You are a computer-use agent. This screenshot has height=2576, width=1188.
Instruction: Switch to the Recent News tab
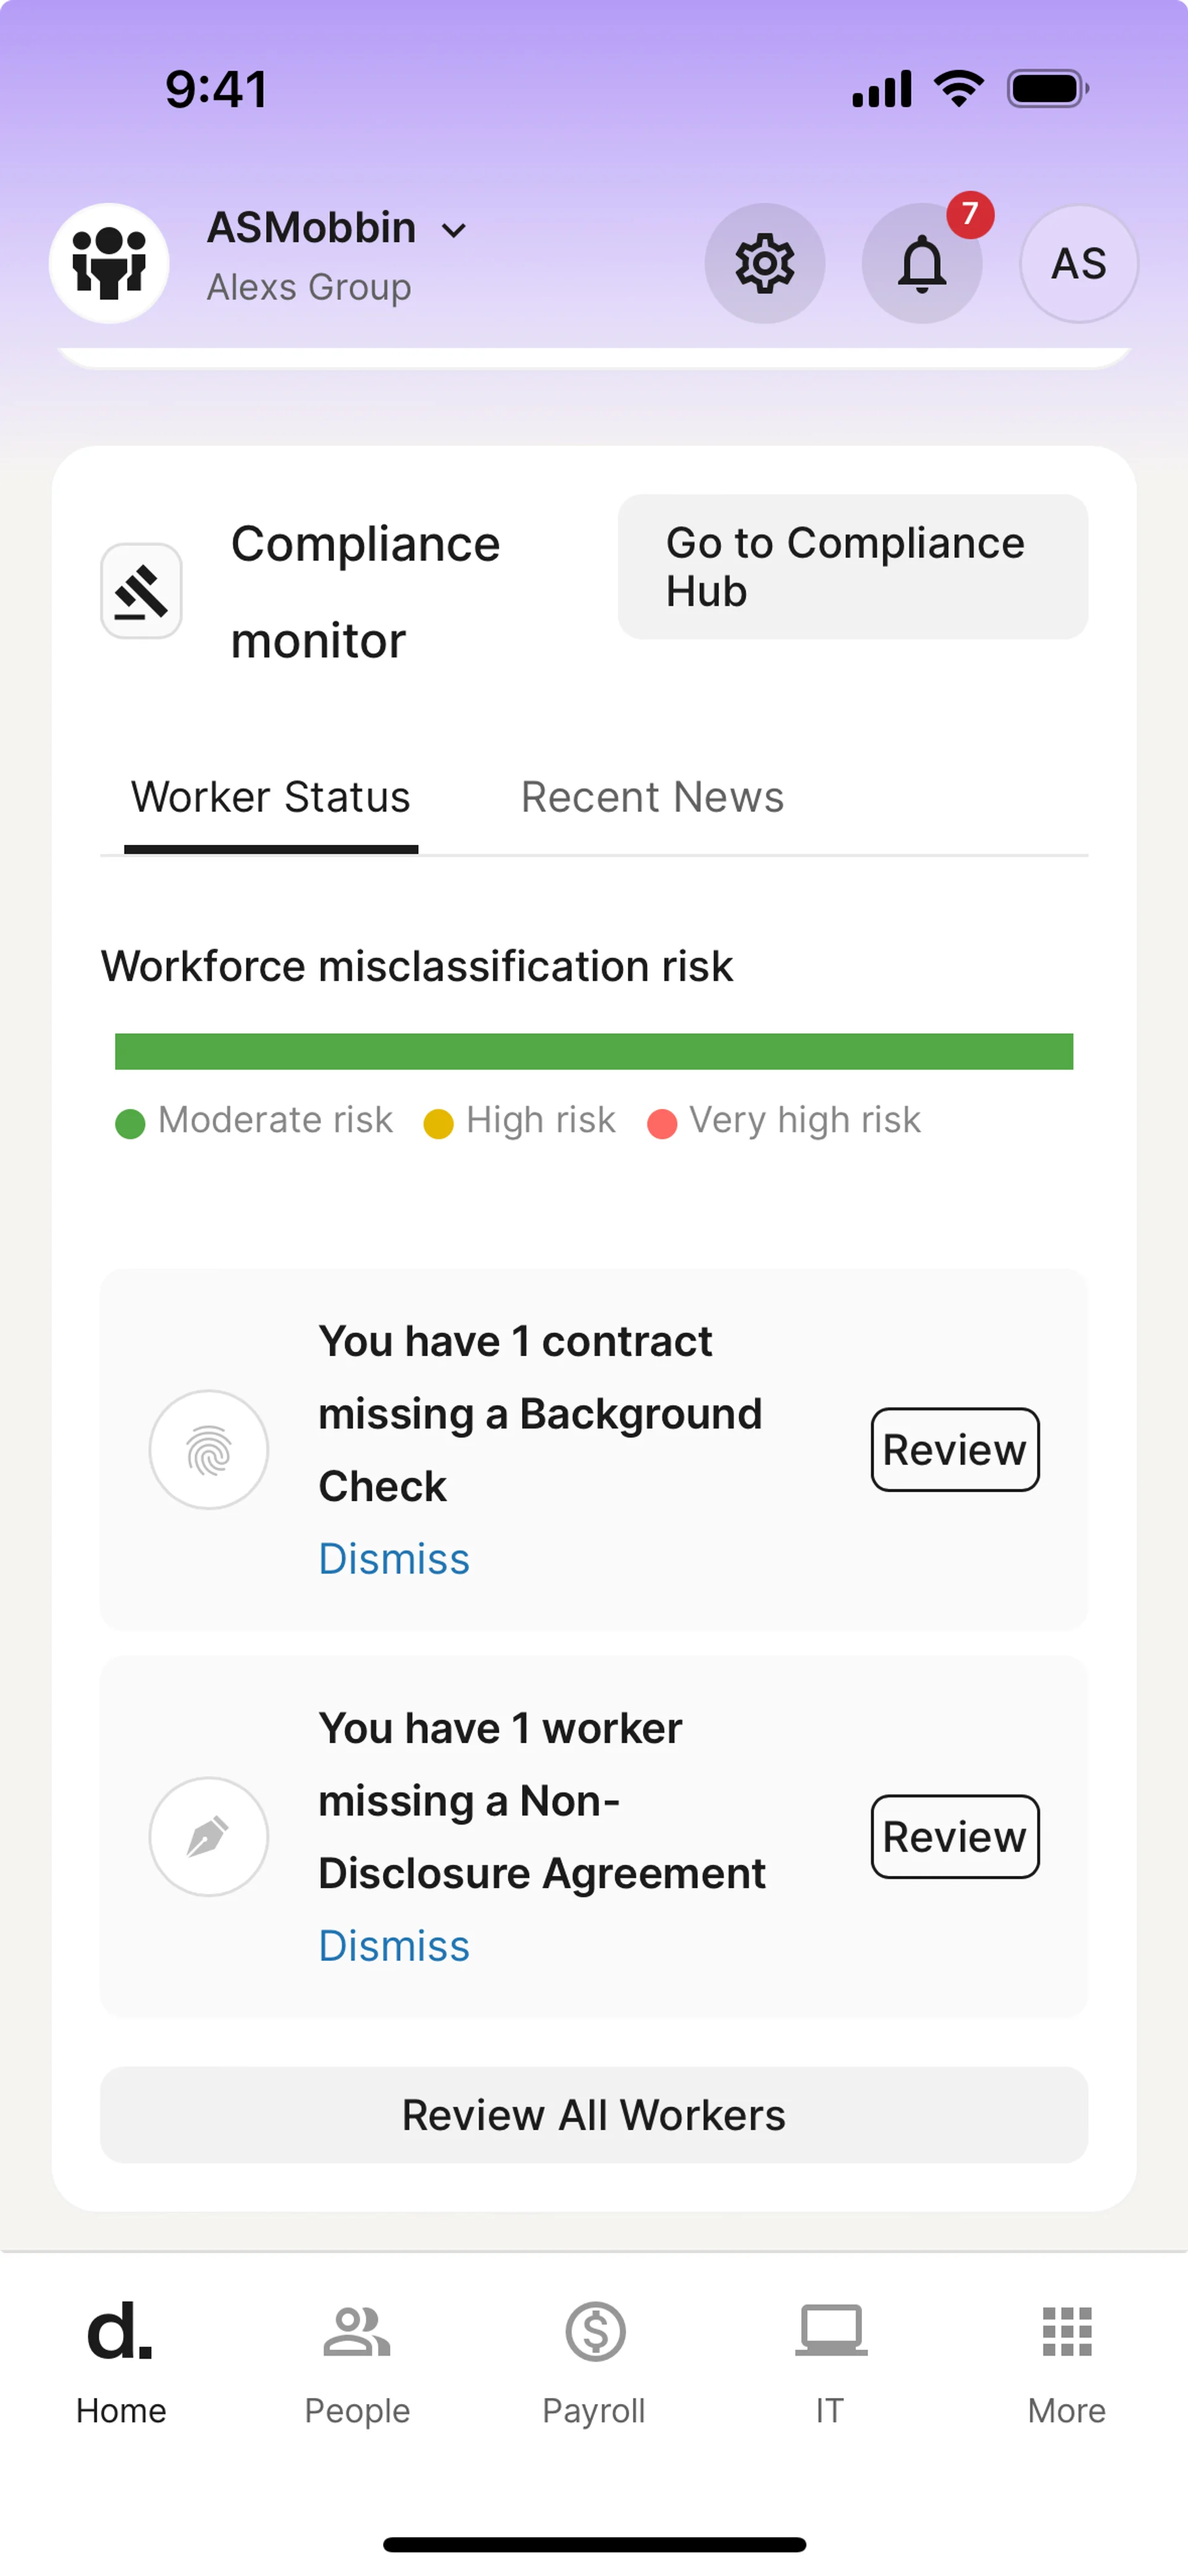[x=652, y=798]
